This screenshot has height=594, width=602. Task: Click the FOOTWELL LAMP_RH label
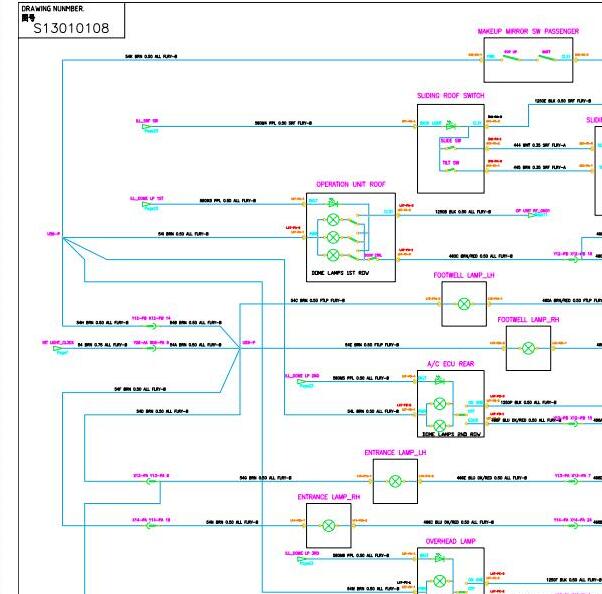pos(528,320)
